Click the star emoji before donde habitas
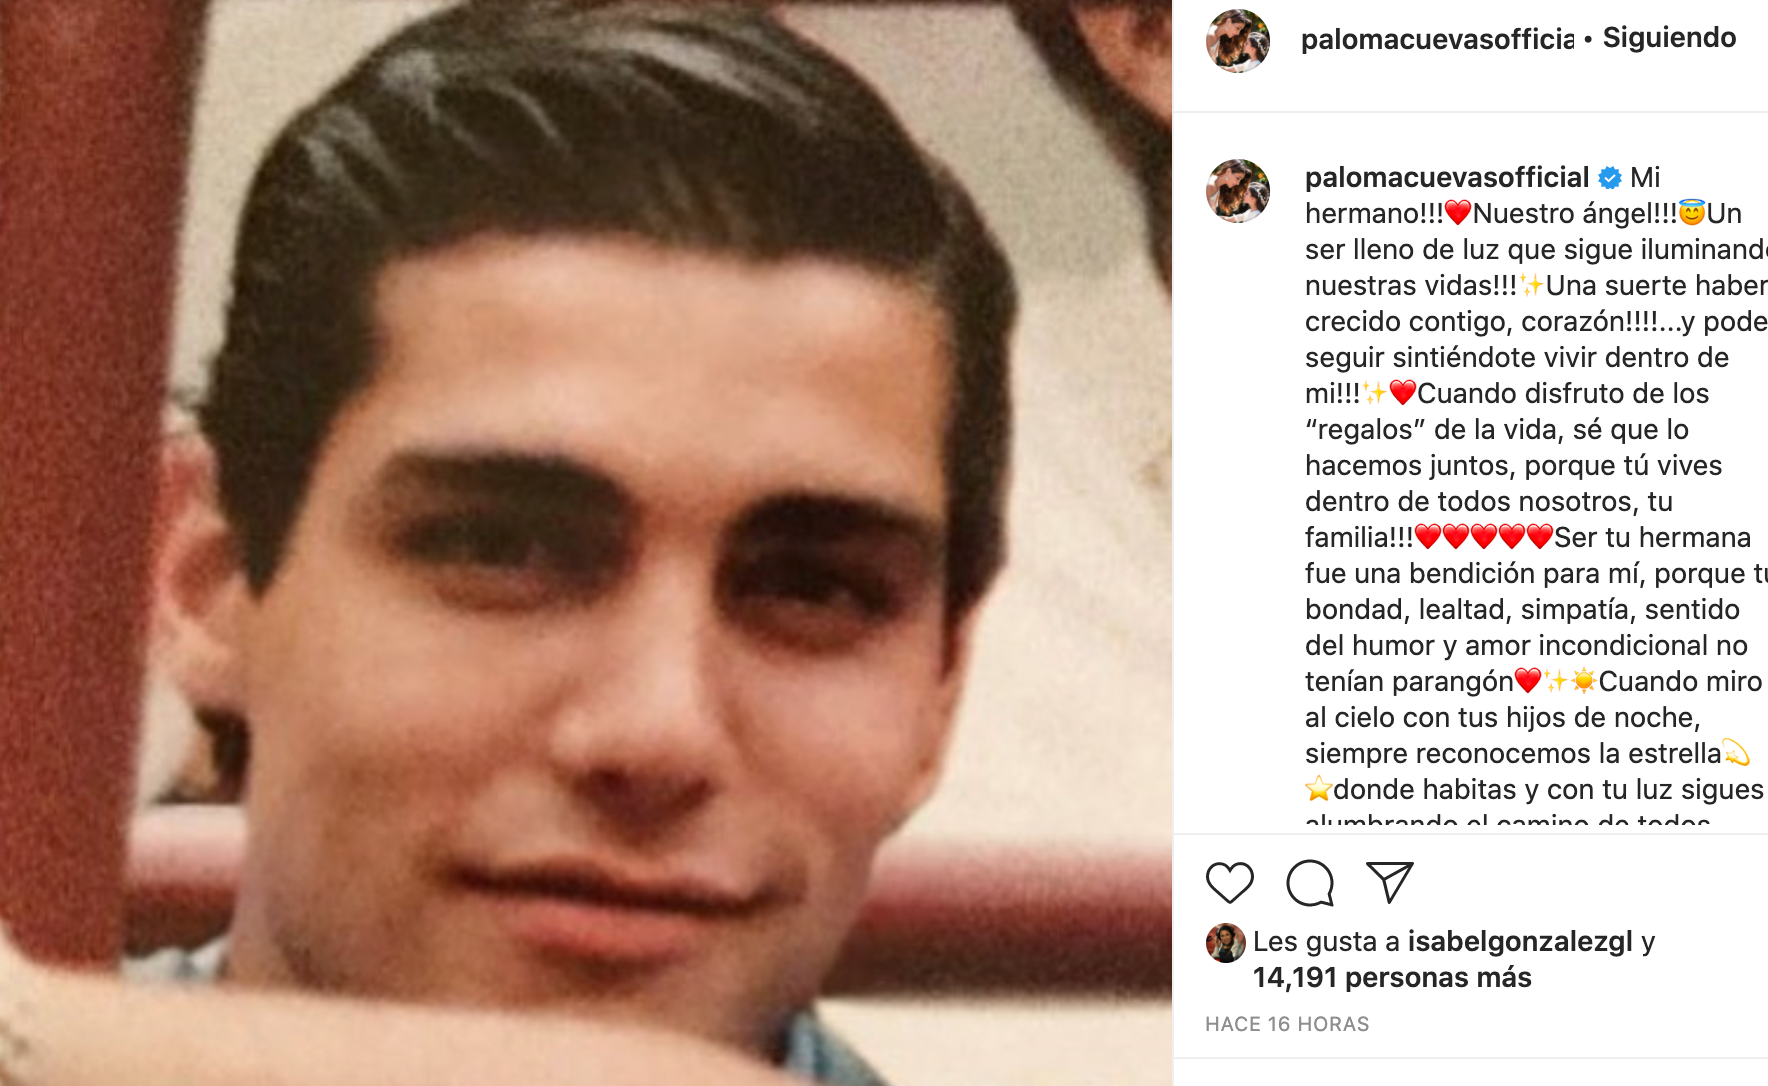1768x1086 pixels. coord(1319,790)
